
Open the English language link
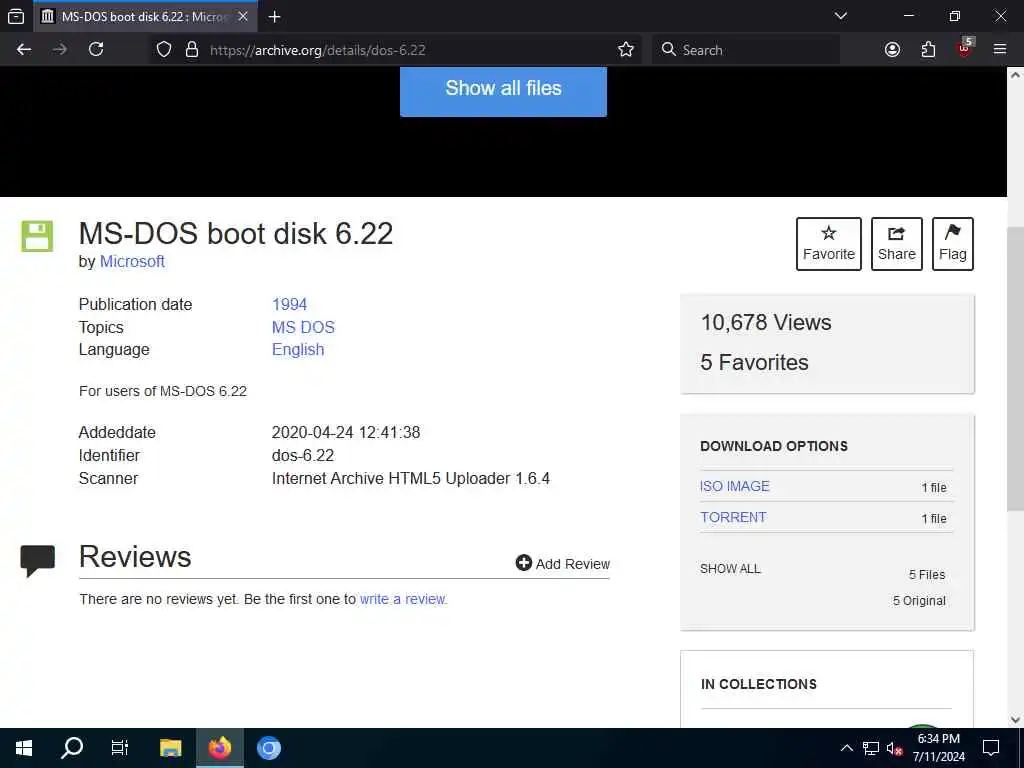click(298, 349)
